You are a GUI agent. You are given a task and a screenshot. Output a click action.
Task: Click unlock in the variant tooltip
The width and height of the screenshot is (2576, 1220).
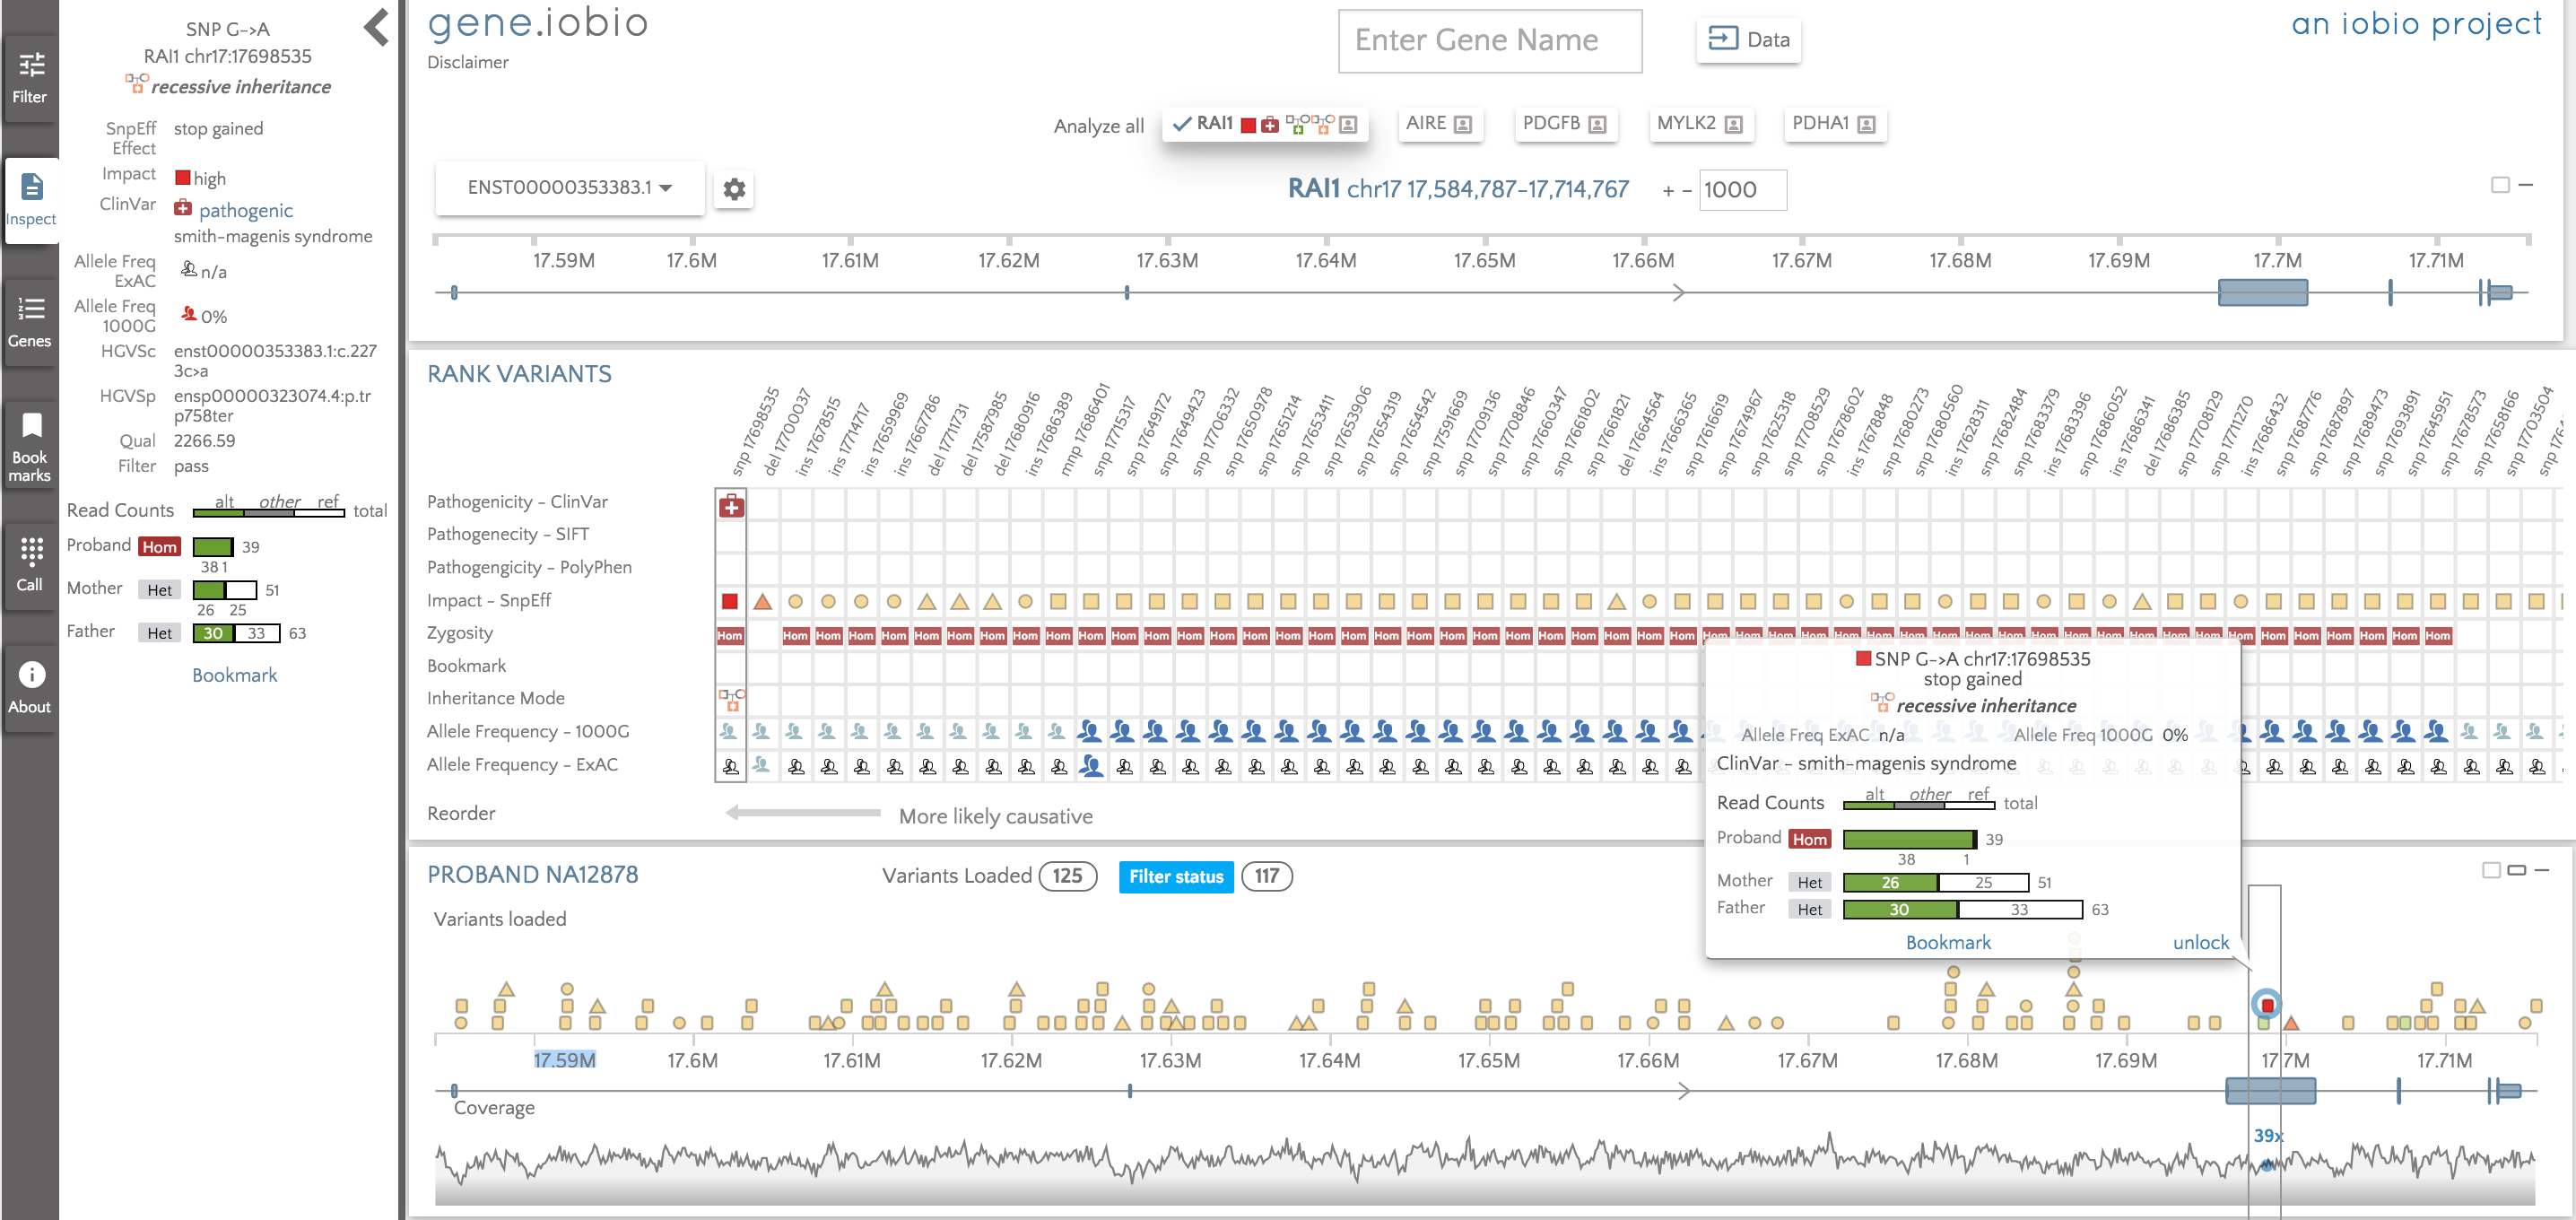pos(2200,942)
